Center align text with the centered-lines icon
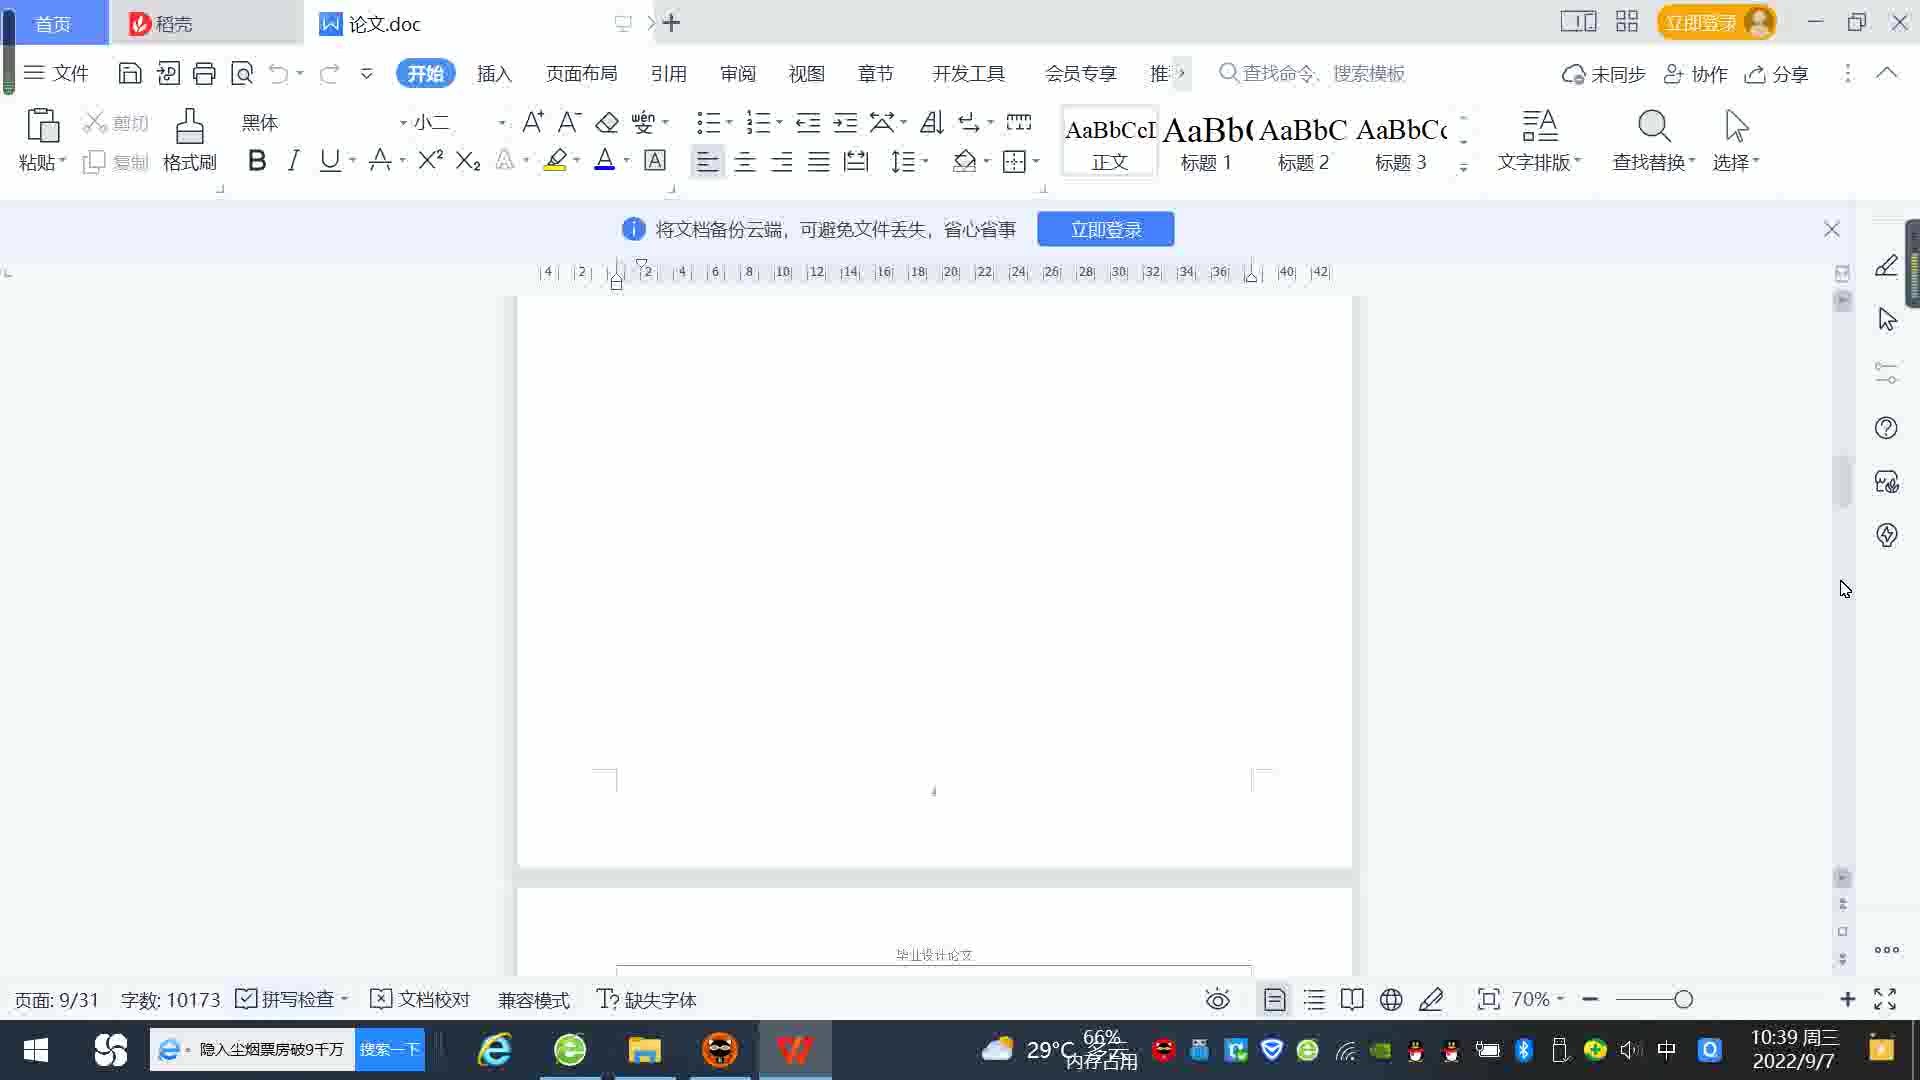The image size is (1920, 1080). 744,161
